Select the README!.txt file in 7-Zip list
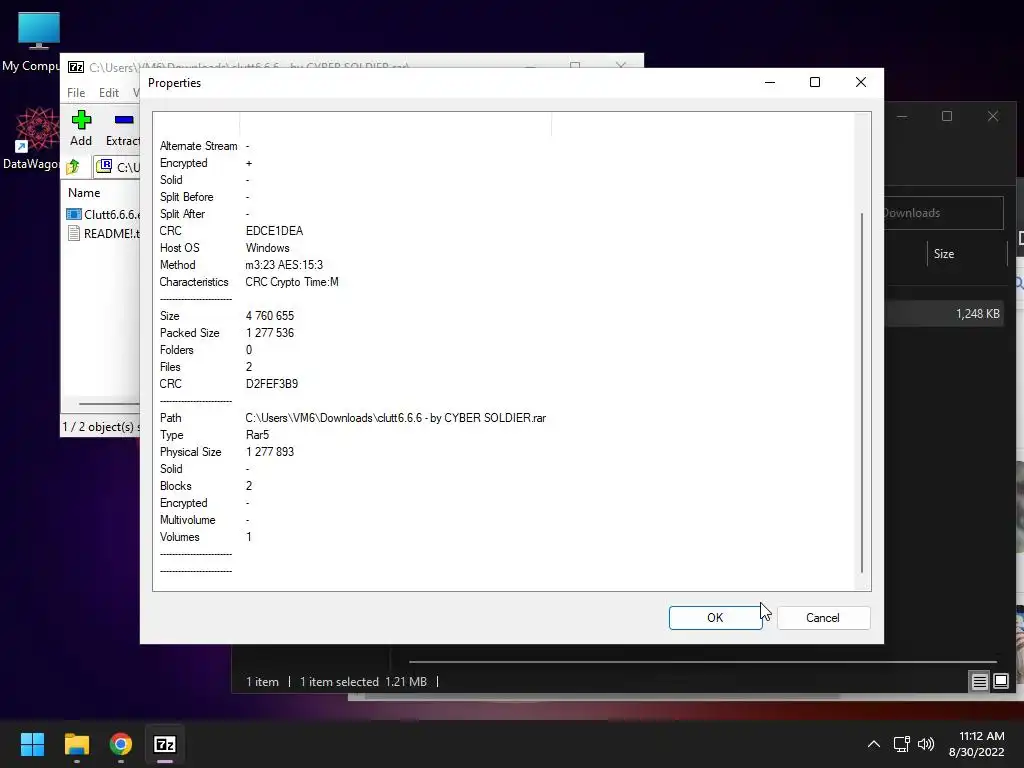The height and width of the screenshot is (768, 1024). [103, 233]
